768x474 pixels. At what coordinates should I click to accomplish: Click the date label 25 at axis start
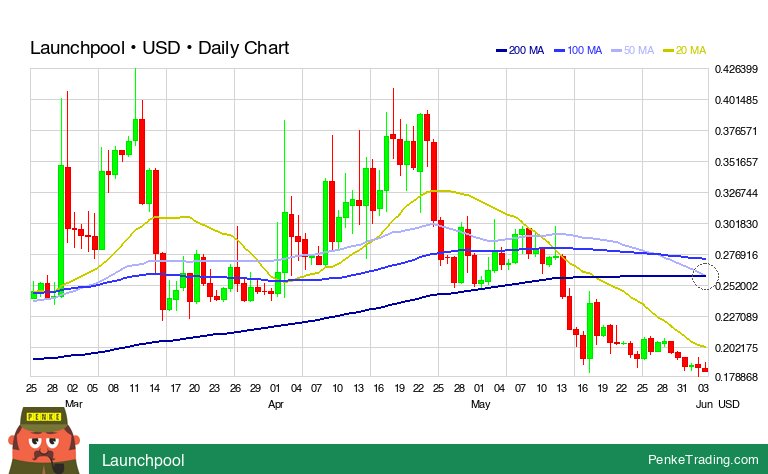tap(31, 388)
